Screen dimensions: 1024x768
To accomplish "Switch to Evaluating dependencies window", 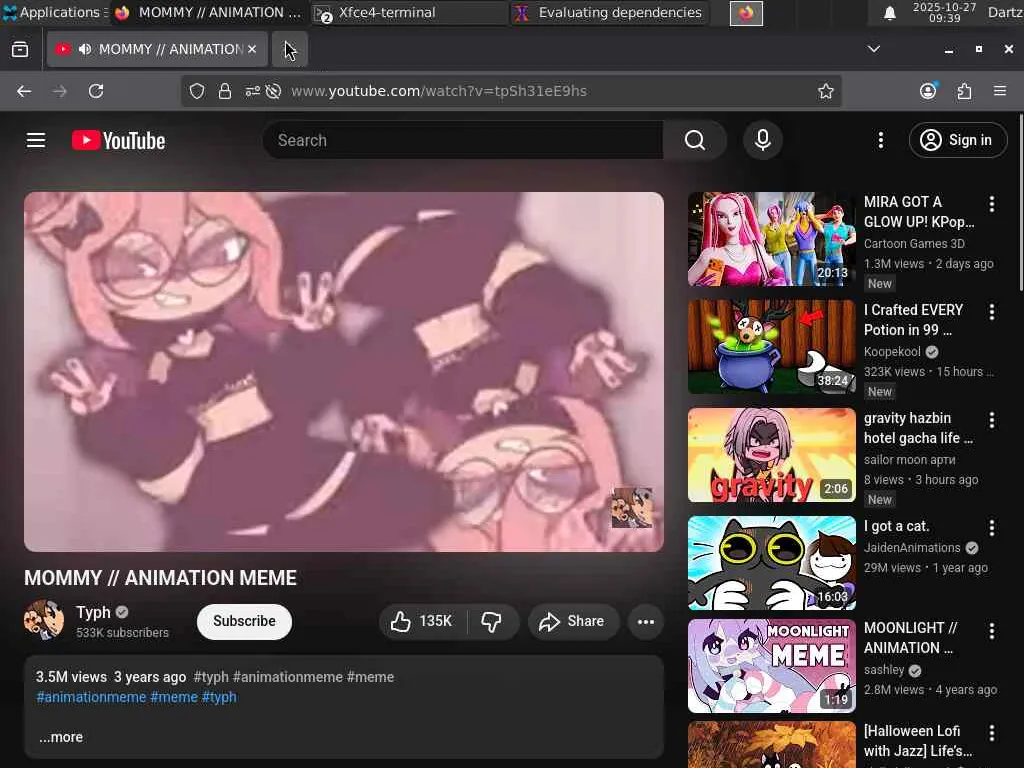I will 609,12.
